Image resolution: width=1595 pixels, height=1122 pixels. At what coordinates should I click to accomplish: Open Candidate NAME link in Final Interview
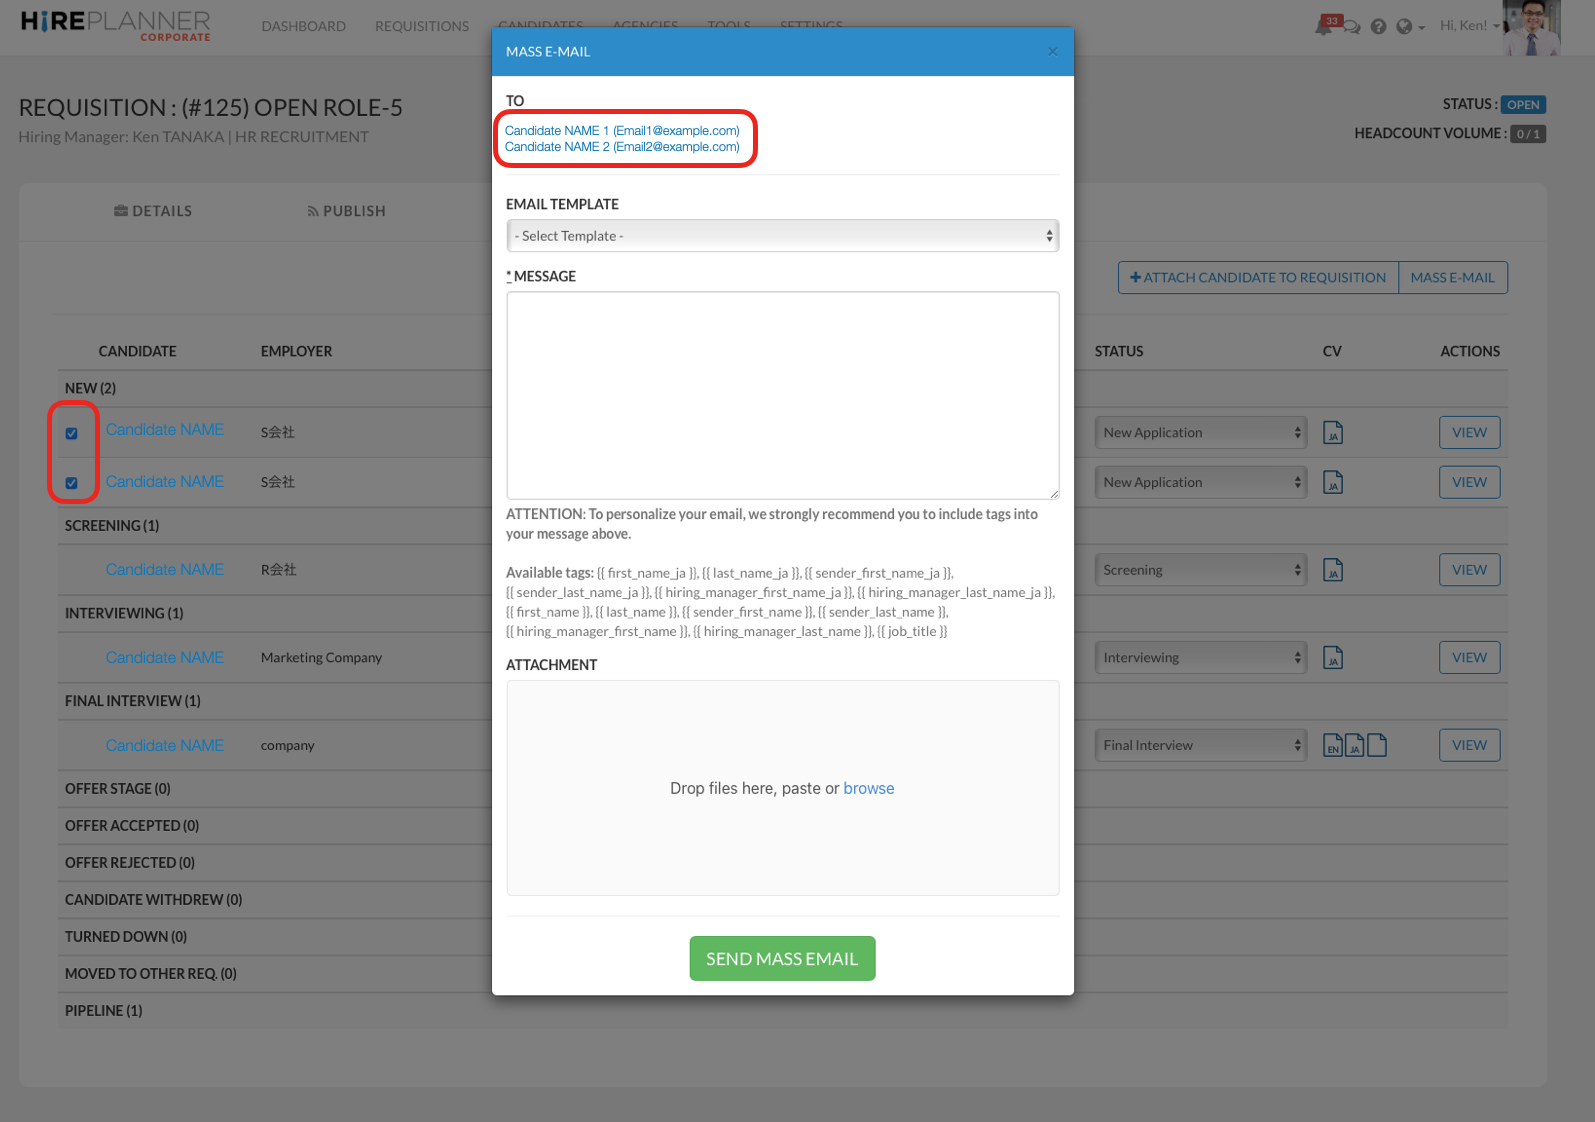[165, 746]
